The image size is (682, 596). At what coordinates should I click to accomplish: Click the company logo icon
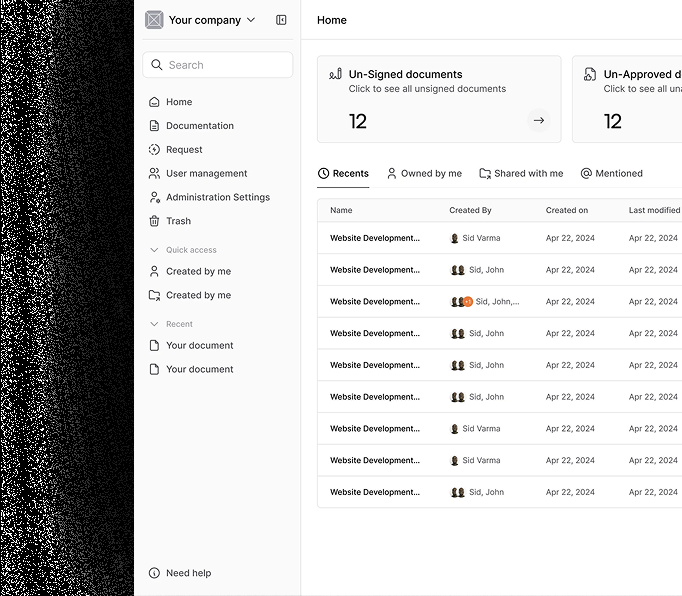pos(154,20)
